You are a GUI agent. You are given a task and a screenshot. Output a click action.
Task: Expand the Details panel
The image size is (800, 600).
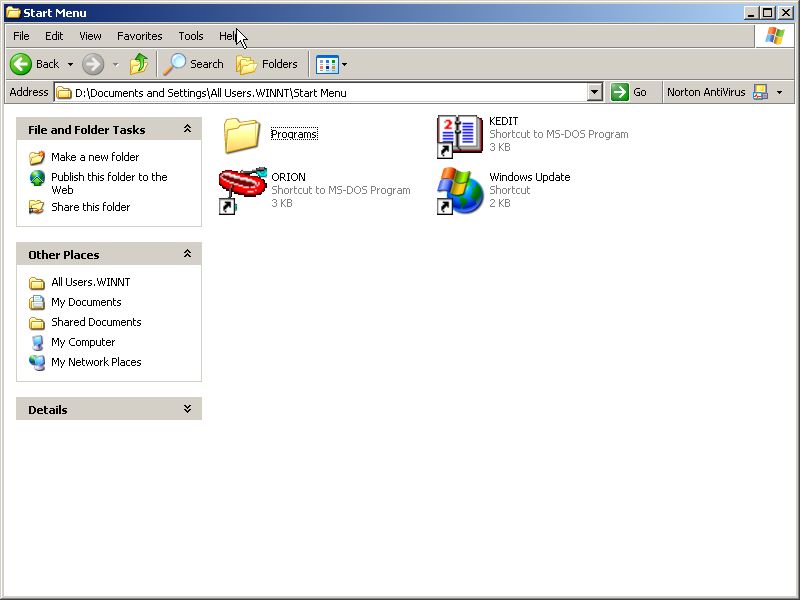187,409
